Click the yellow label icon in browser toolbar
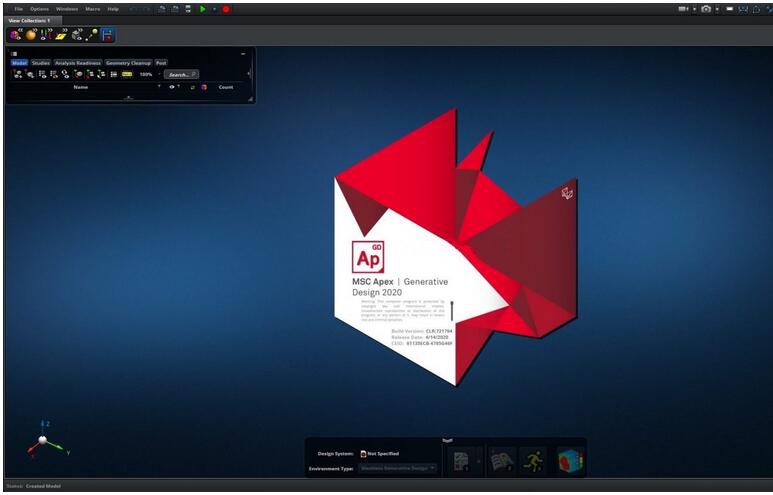This screenshot has height=495, width=773. pos(127,74)
